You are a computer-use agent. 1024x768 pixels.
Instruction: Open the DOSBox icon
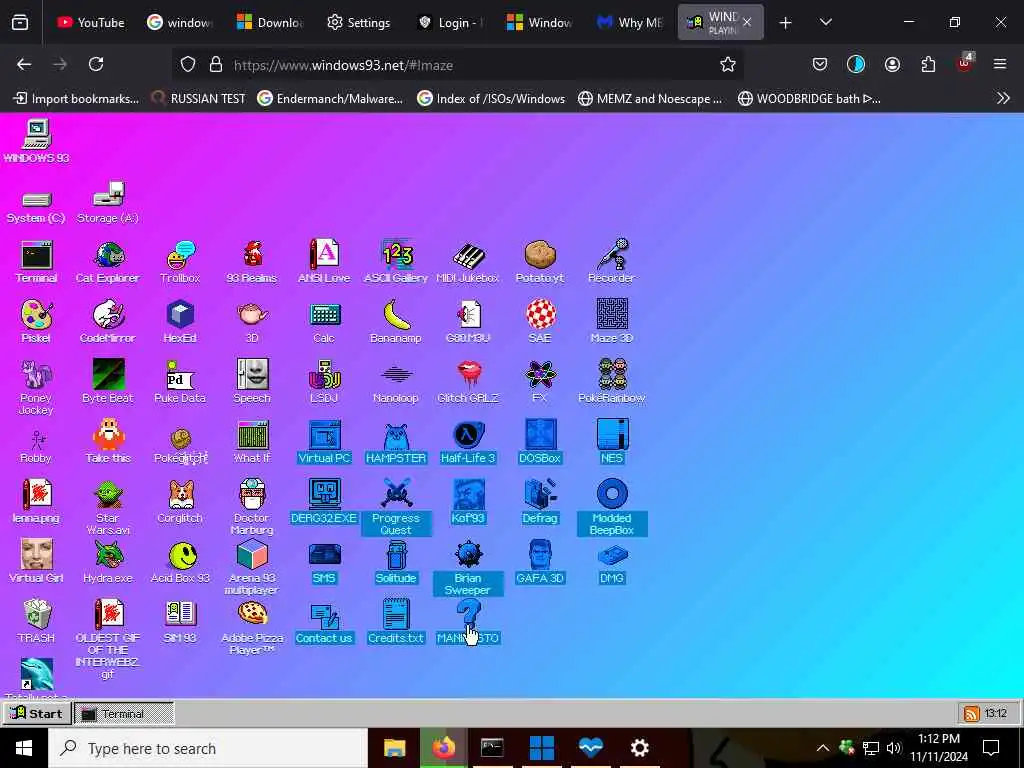point(540,442)
